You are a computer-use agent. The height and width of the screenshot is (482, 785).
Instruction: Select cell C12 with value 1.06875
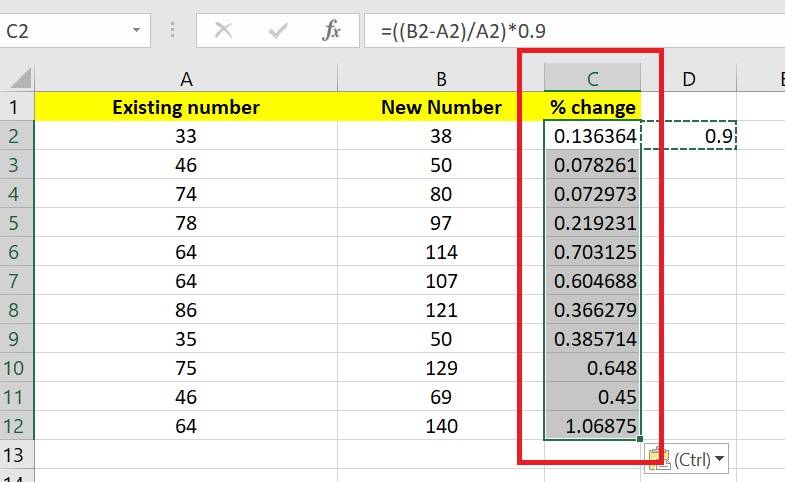click(592, 426)
